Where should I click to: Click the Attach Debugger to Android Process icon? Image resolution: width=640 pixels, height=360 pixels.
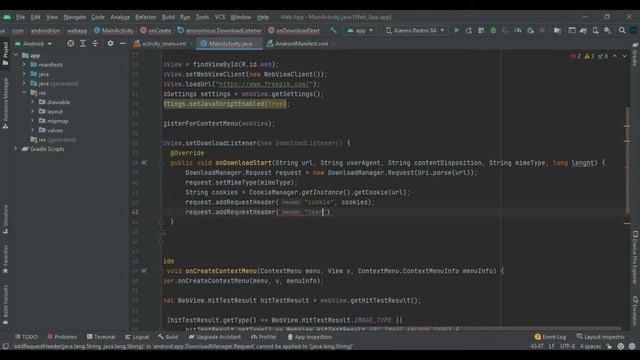(530, 30)
